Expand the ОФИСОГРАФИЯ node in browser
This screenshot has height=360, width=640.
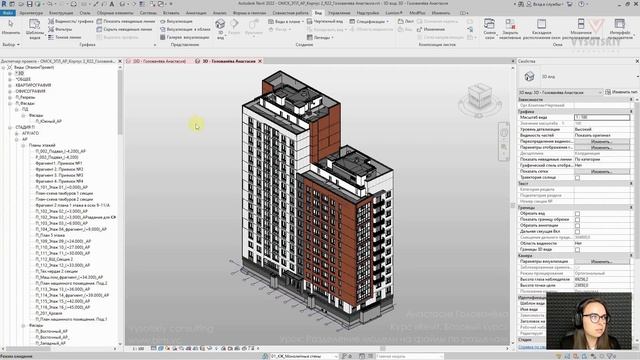coord(10,91)
